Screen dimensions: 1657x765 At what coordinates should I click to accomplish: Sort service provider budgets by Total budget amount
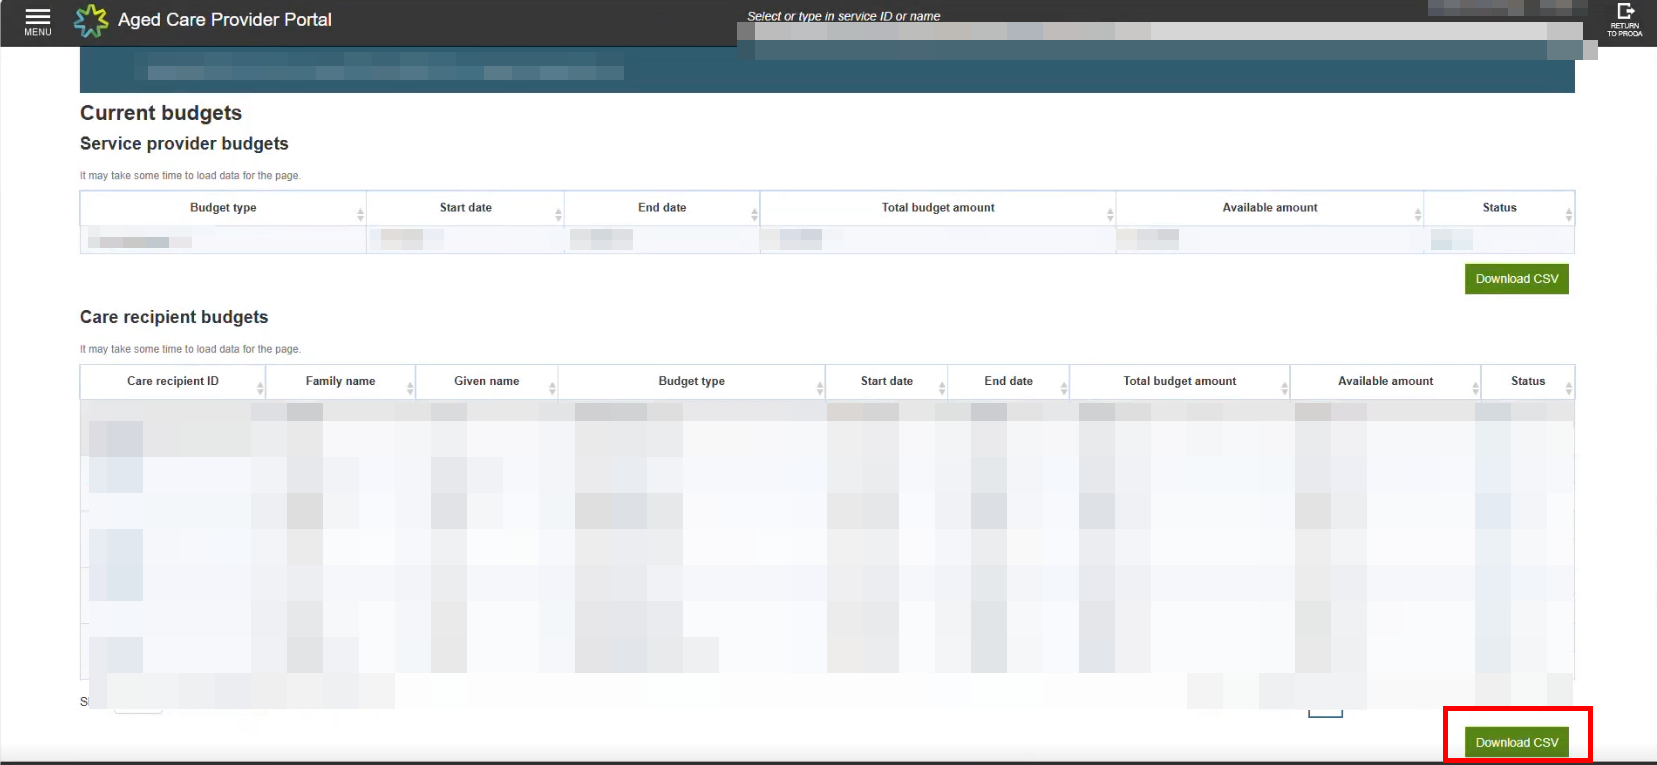938,208
